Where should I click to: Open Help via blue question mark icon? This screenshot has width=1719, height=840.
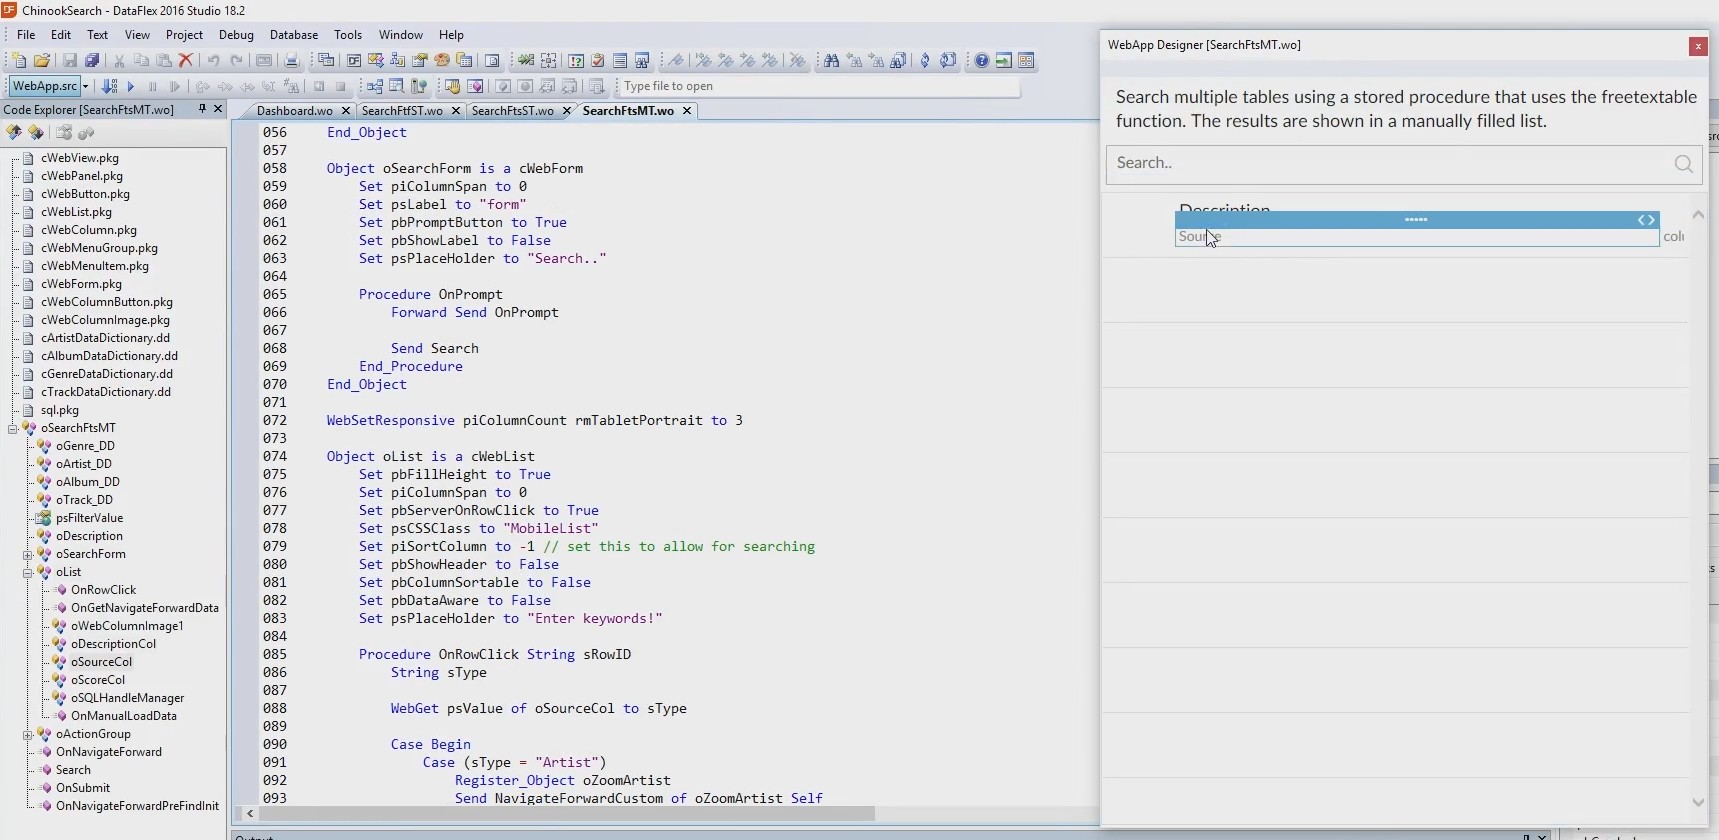(981, 61)
